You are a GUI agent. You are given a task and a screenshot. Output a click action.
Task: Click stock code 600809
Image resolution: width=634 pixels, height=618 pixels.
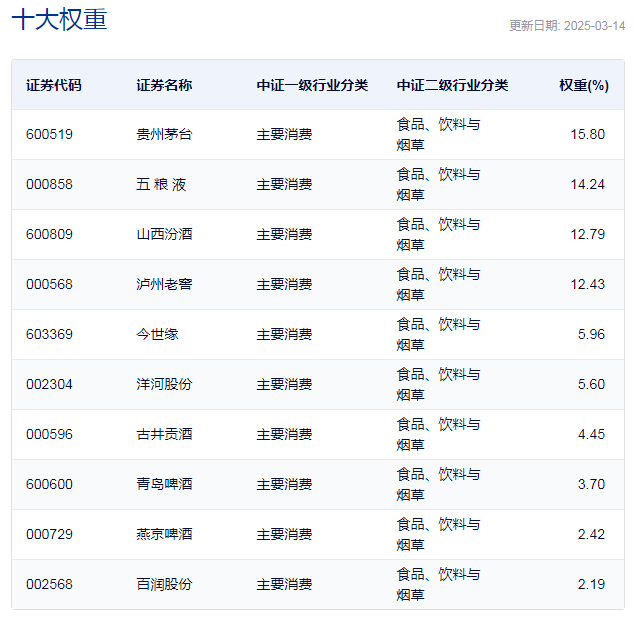pos(49,234)
